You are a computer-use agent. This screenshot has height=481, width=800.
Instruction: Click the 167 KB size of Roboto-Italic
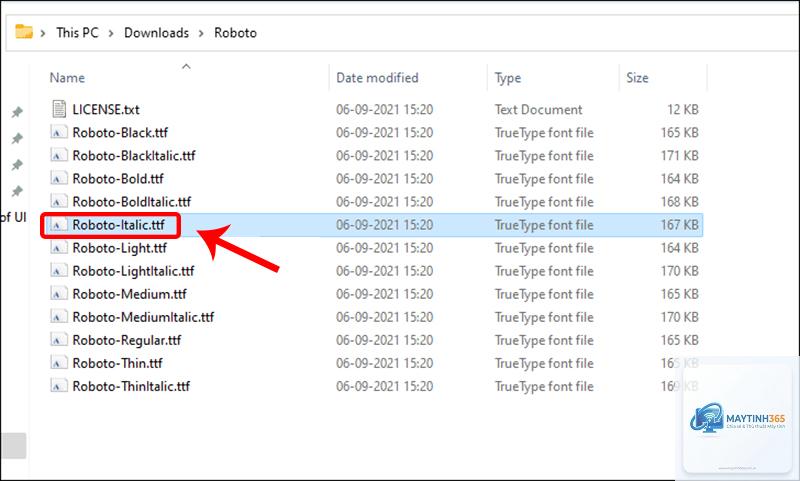click(680, 225)
